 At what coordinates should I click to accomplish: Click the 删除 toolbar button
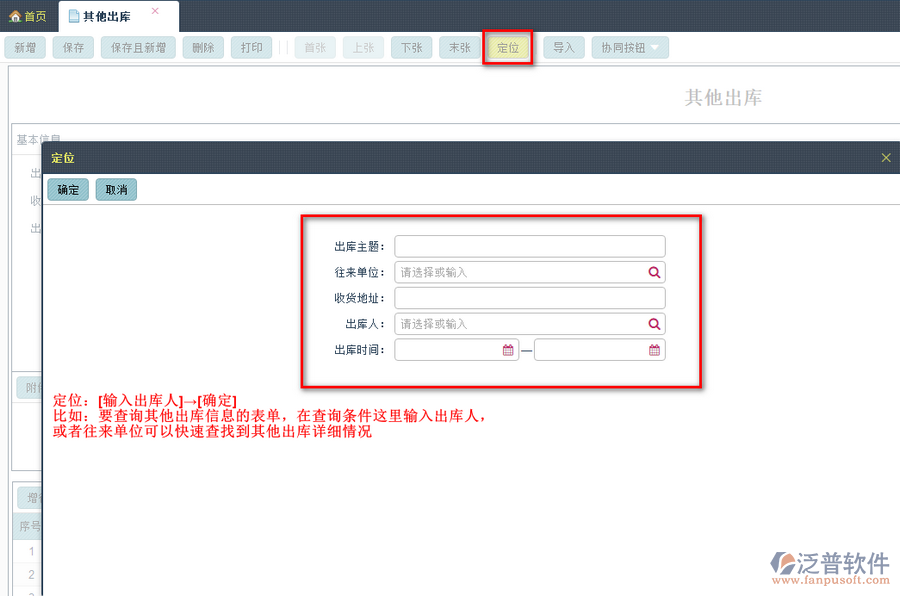[x=203, y=48]
